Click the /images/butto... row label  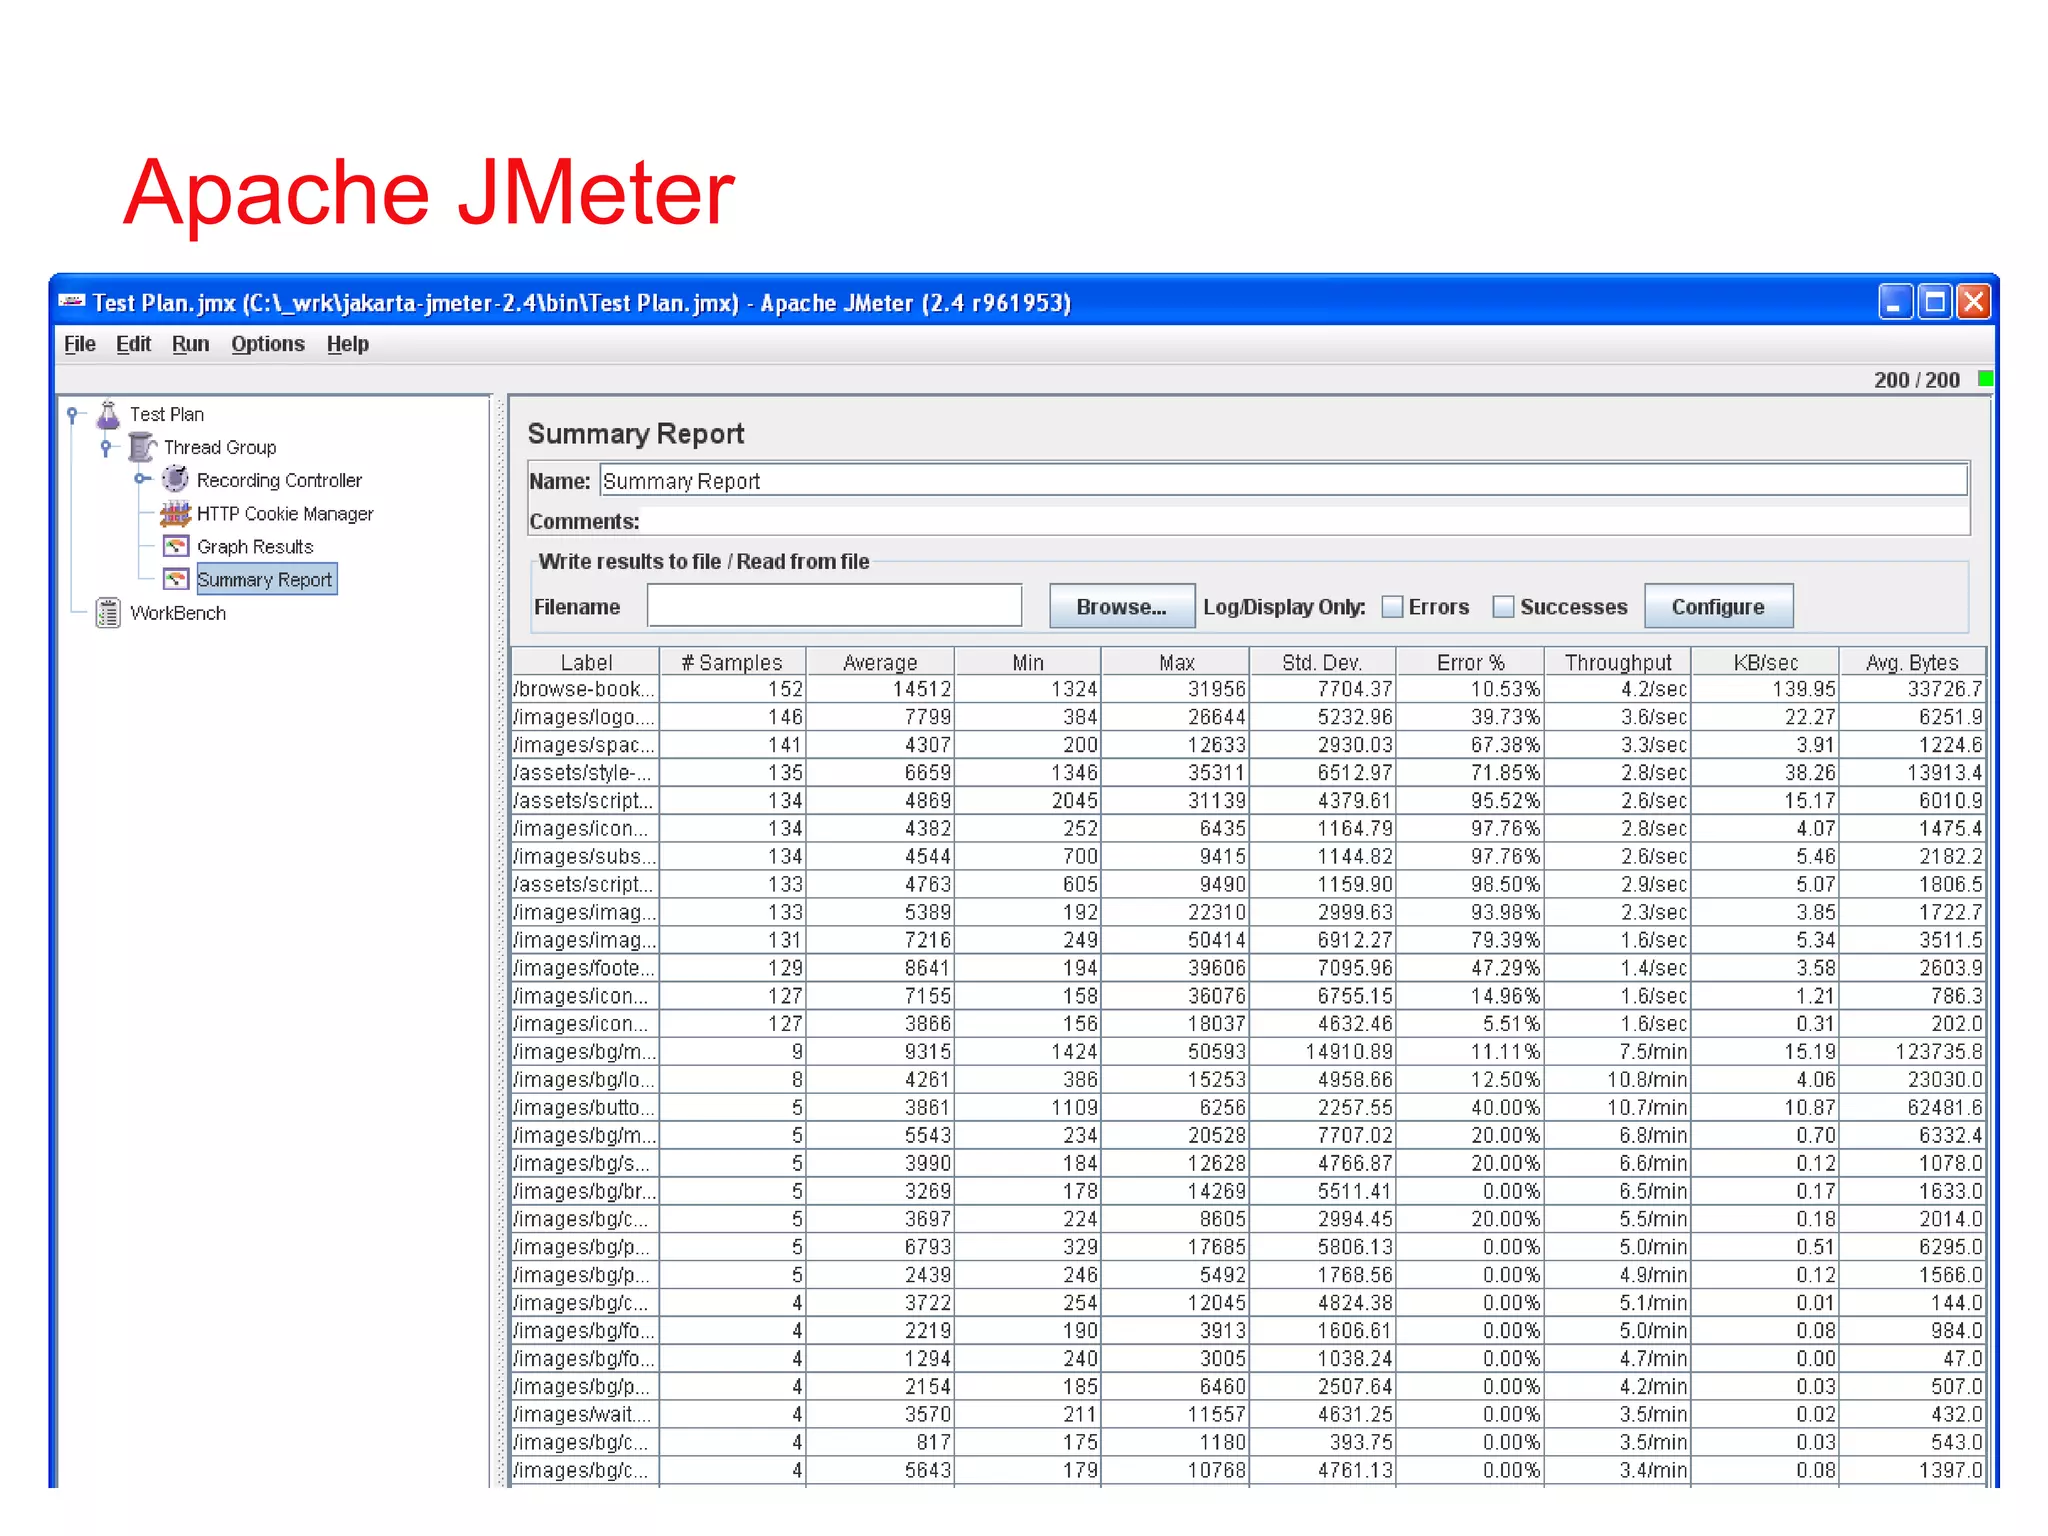pyautogui.click(x=585, y=1108)
